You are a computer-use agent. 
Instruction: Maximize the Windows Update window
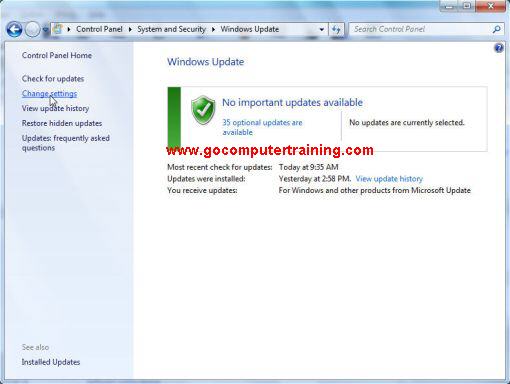(x=467, y=6)
